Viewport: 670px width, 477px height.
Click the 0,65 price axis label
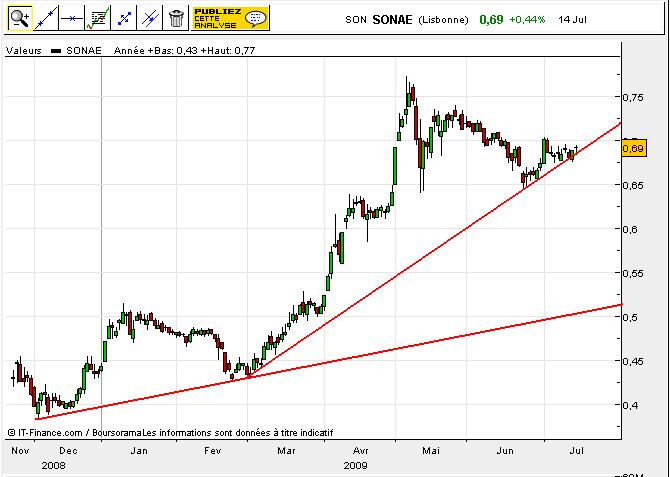click(x=635, y=185)
